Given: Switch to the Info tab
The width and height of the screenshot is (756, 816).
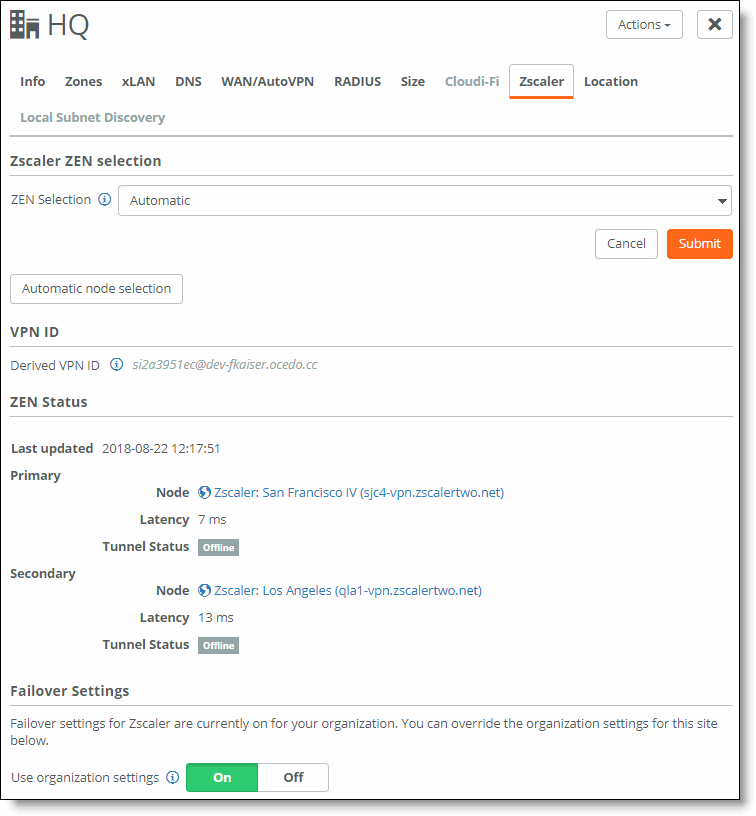Looking at the screenshot, I should coord(32,82).
